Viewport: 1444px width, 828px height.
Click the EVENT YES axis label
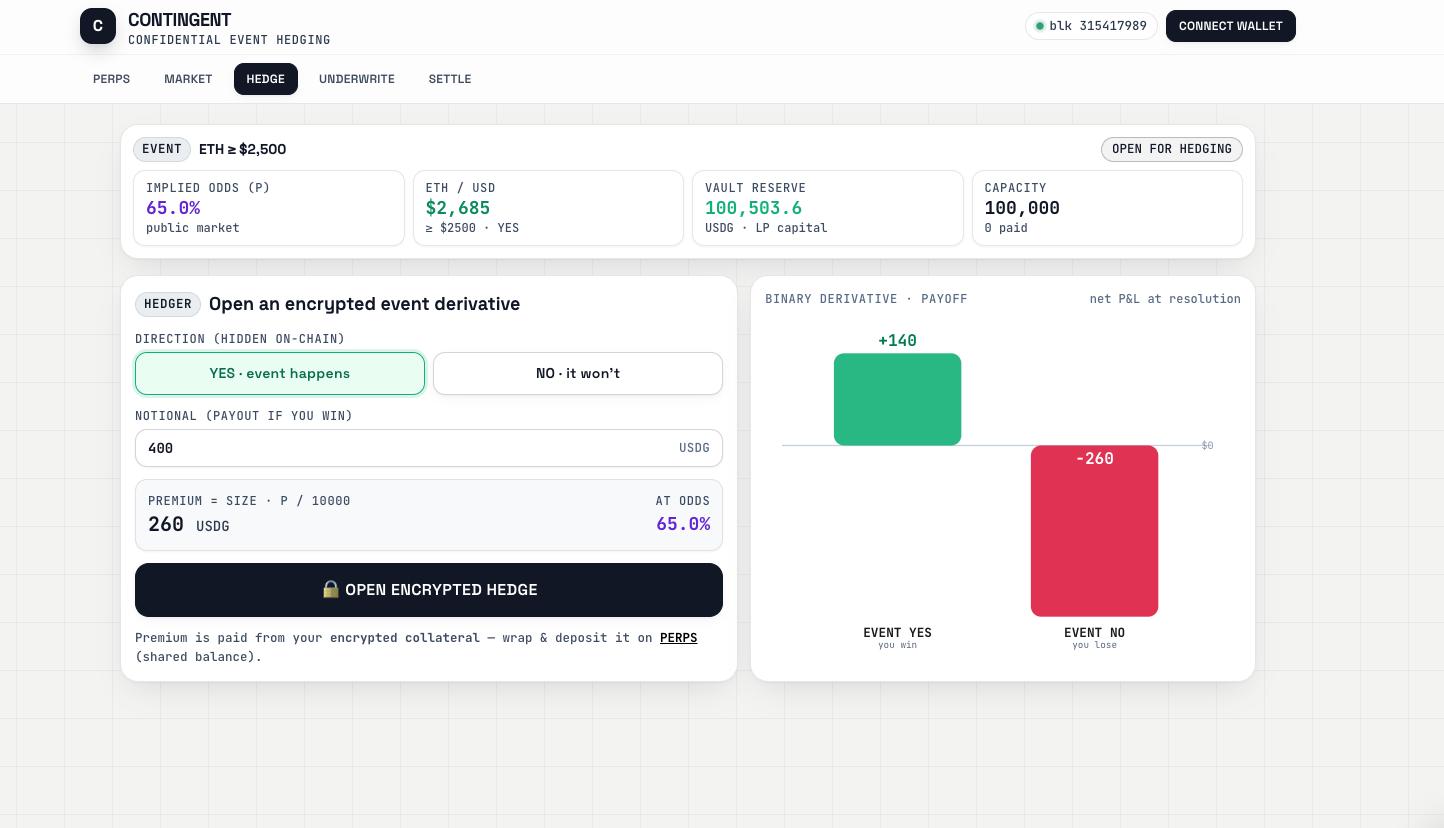click(x=897, y=633)
